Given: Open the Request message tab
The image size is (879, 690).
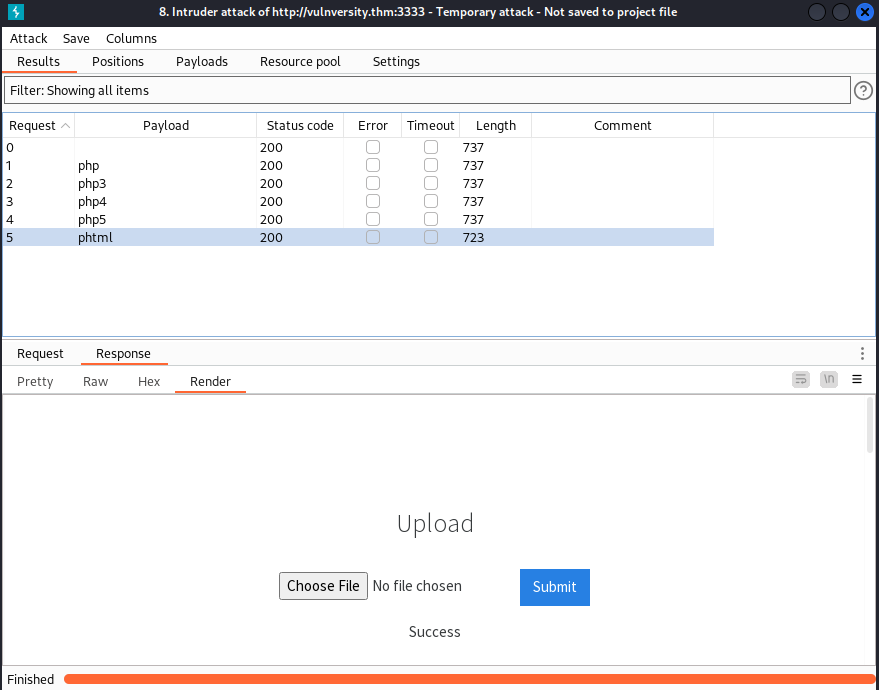Looking at the screenshot, I should [x=40, y=354].
